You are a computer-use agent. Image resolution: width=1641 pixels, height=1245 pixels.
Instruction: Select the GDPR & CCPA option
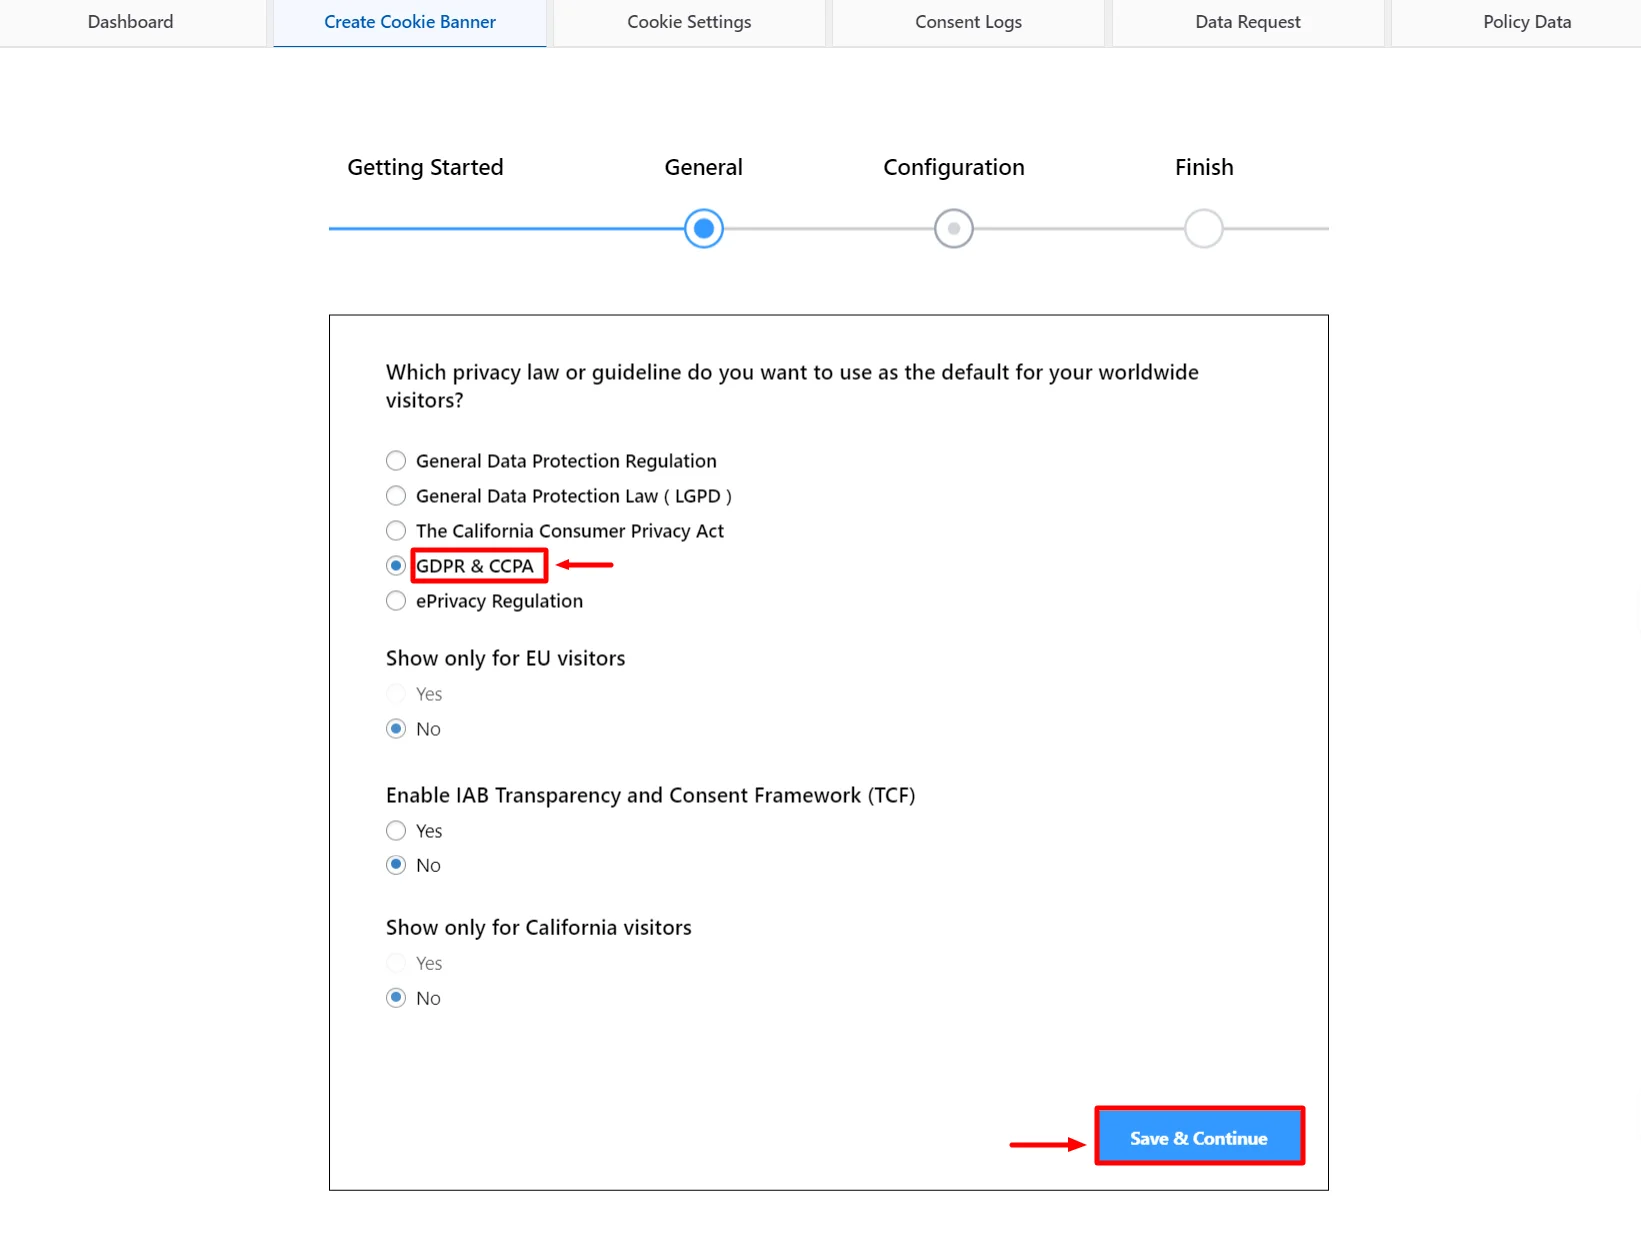point(396,565)
